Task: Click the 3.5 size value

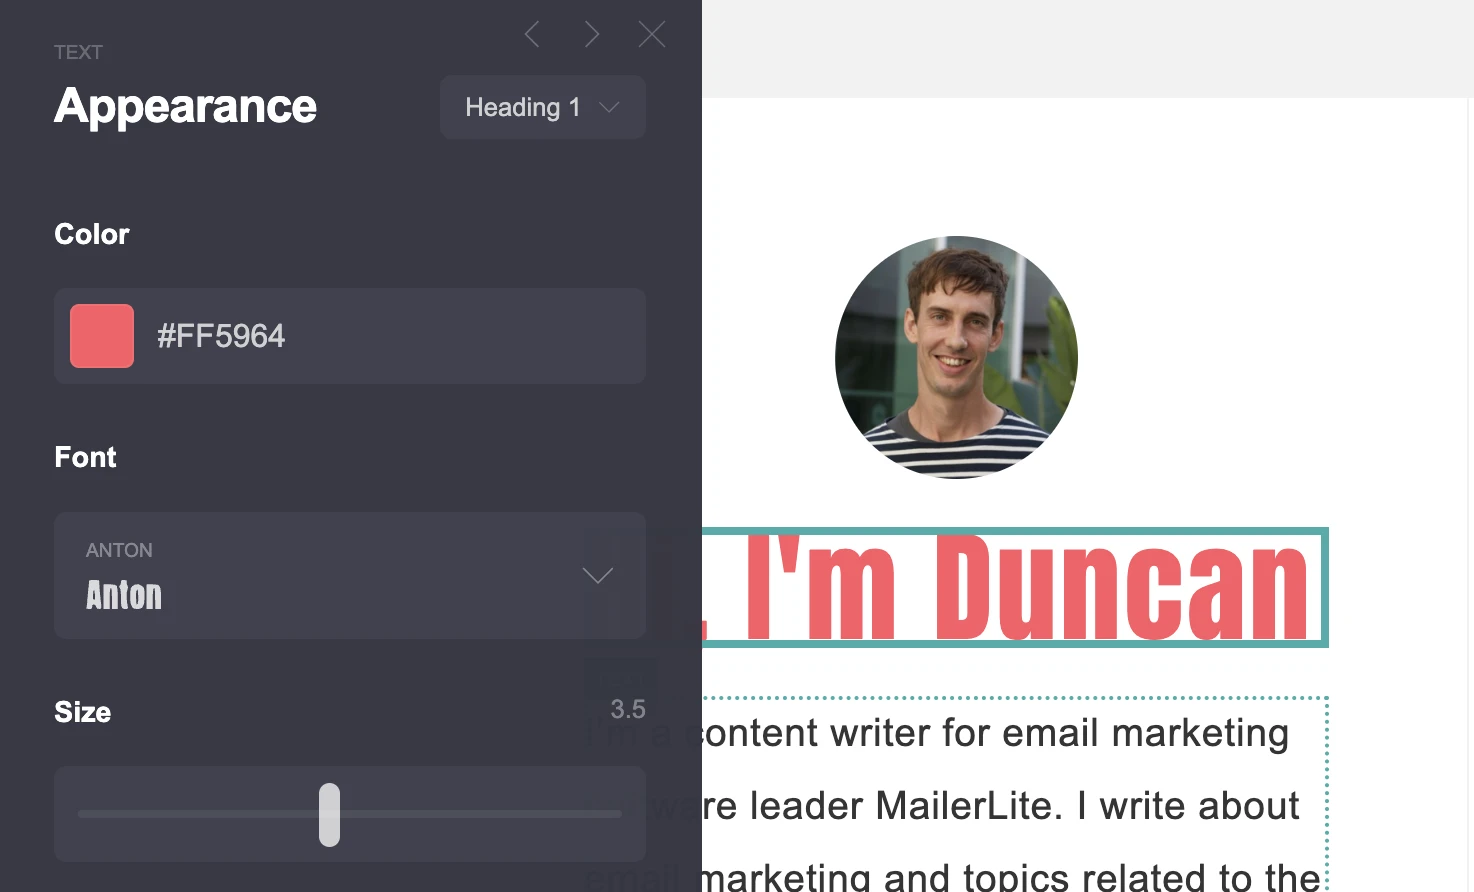Action: 628,710
